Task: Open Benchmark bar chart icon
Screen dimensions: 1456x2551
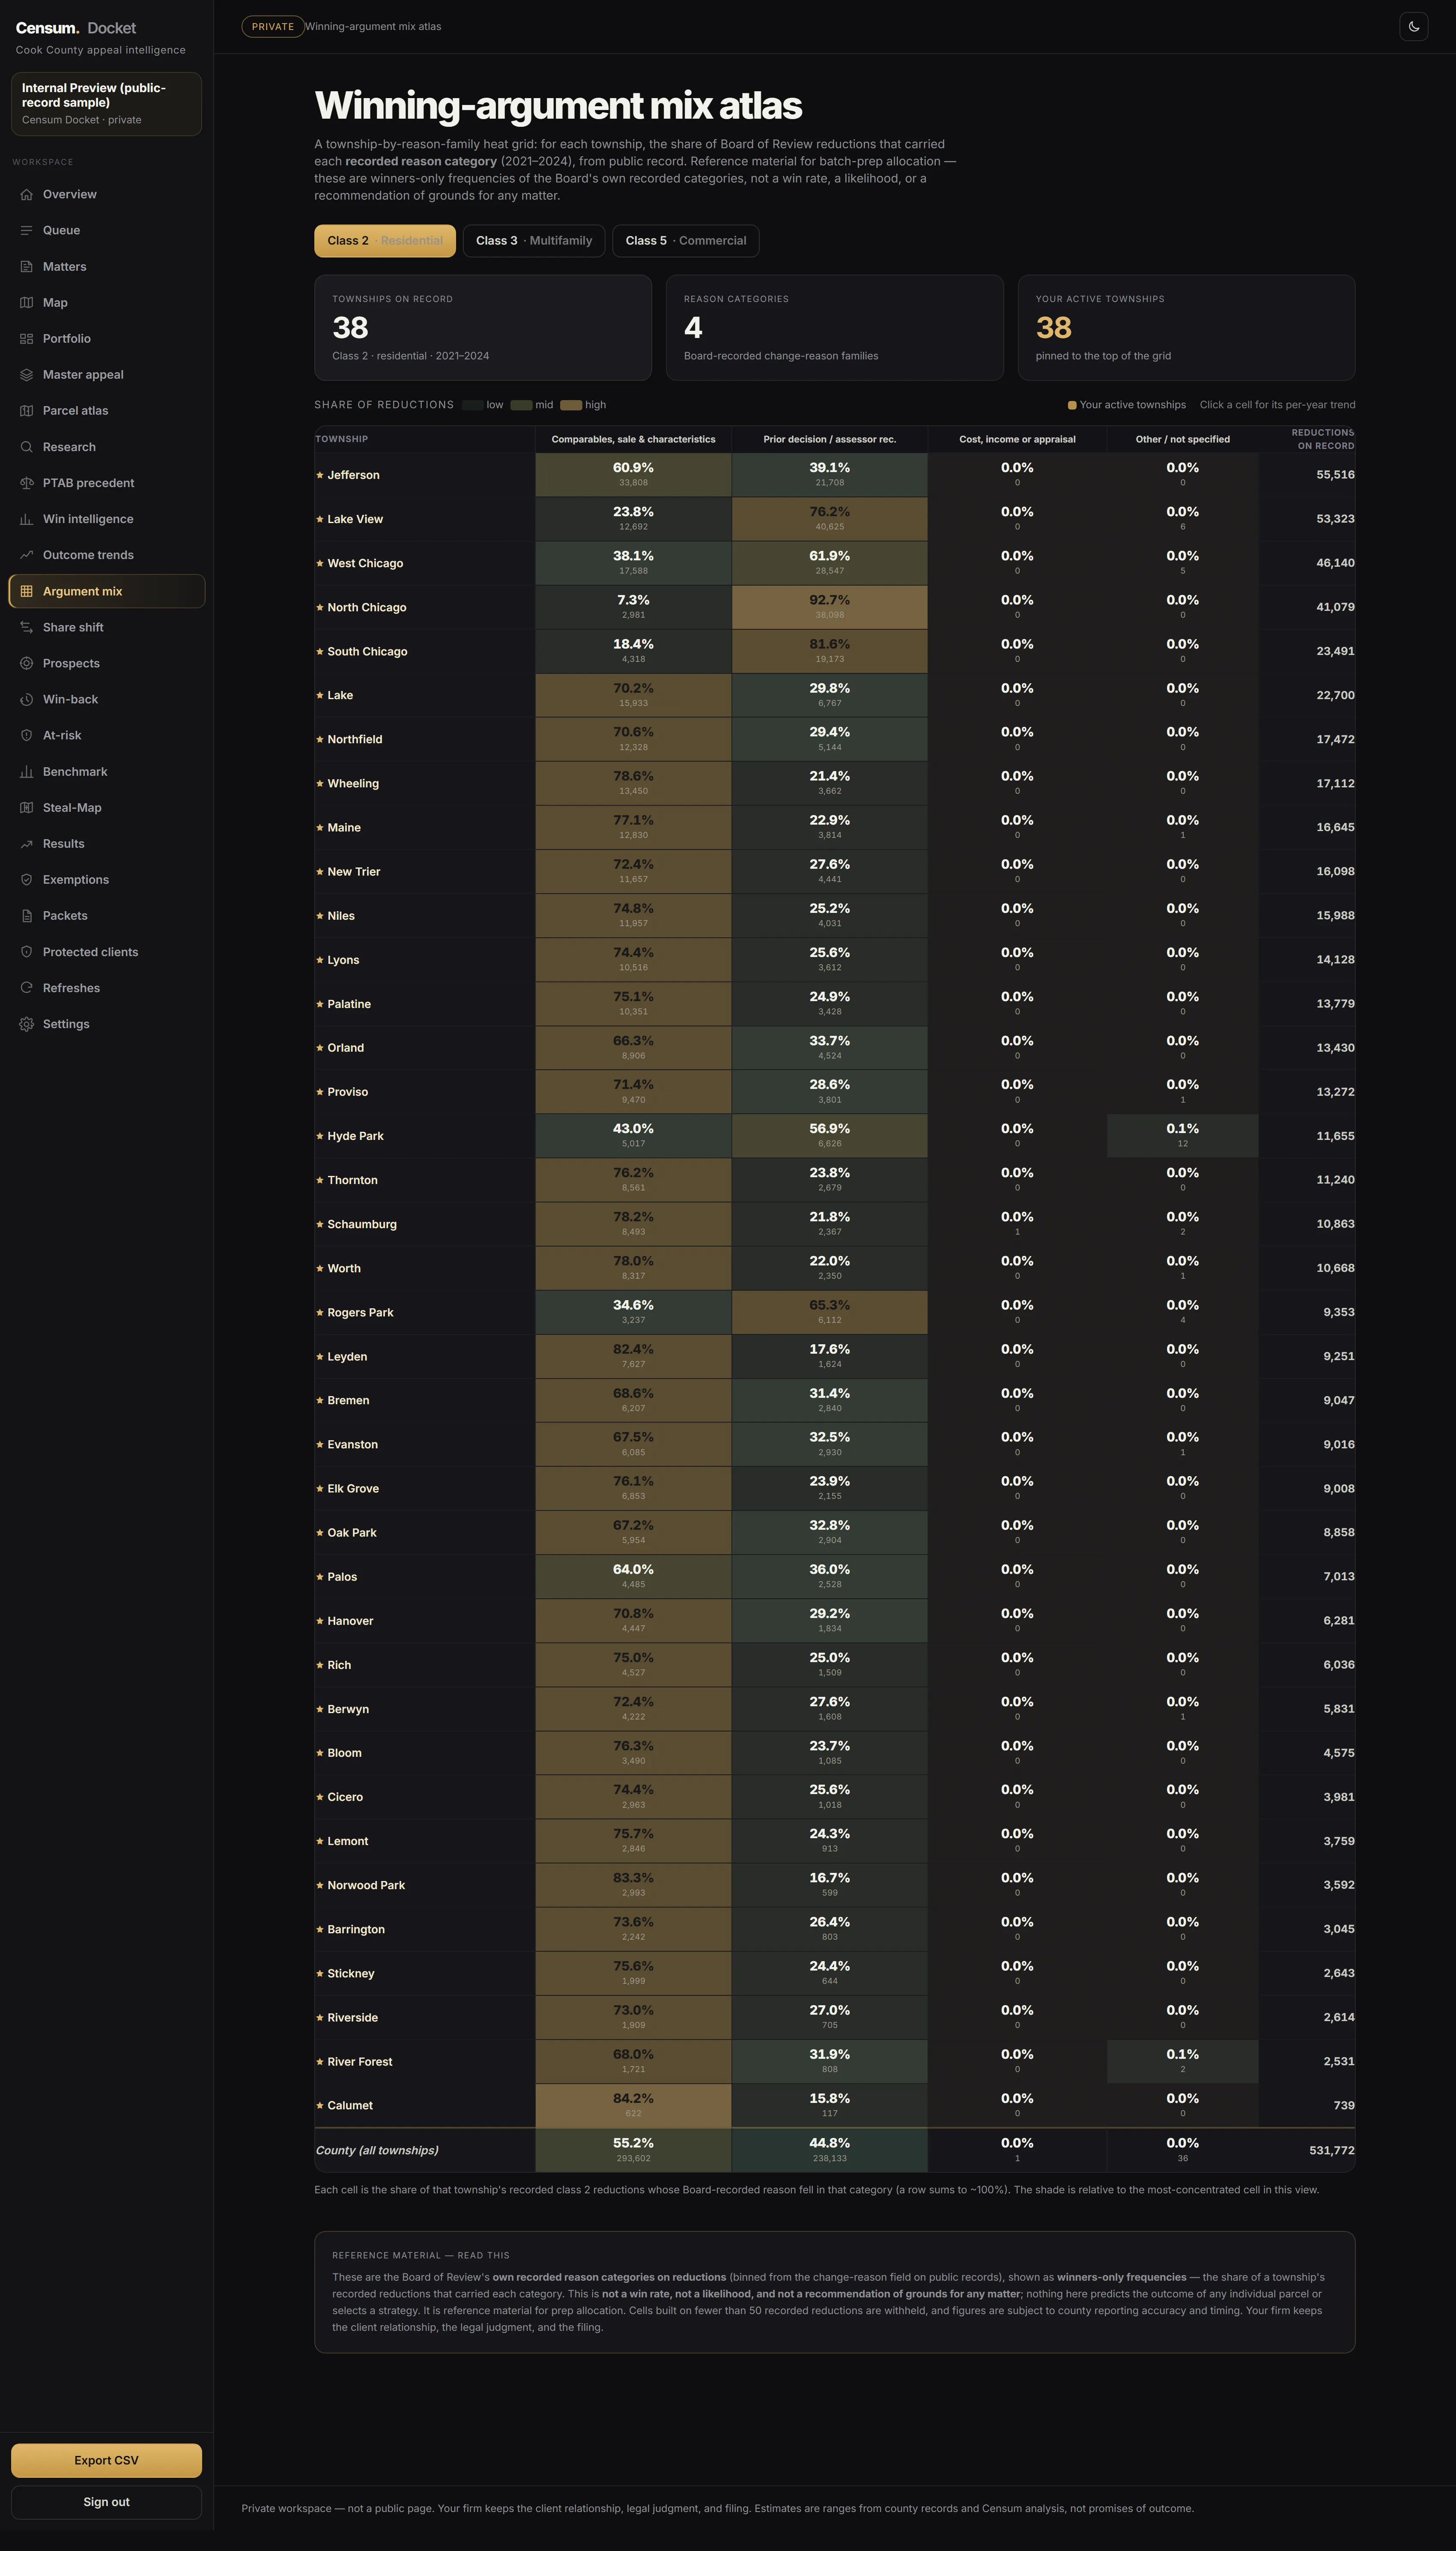Action: [27, 772]
